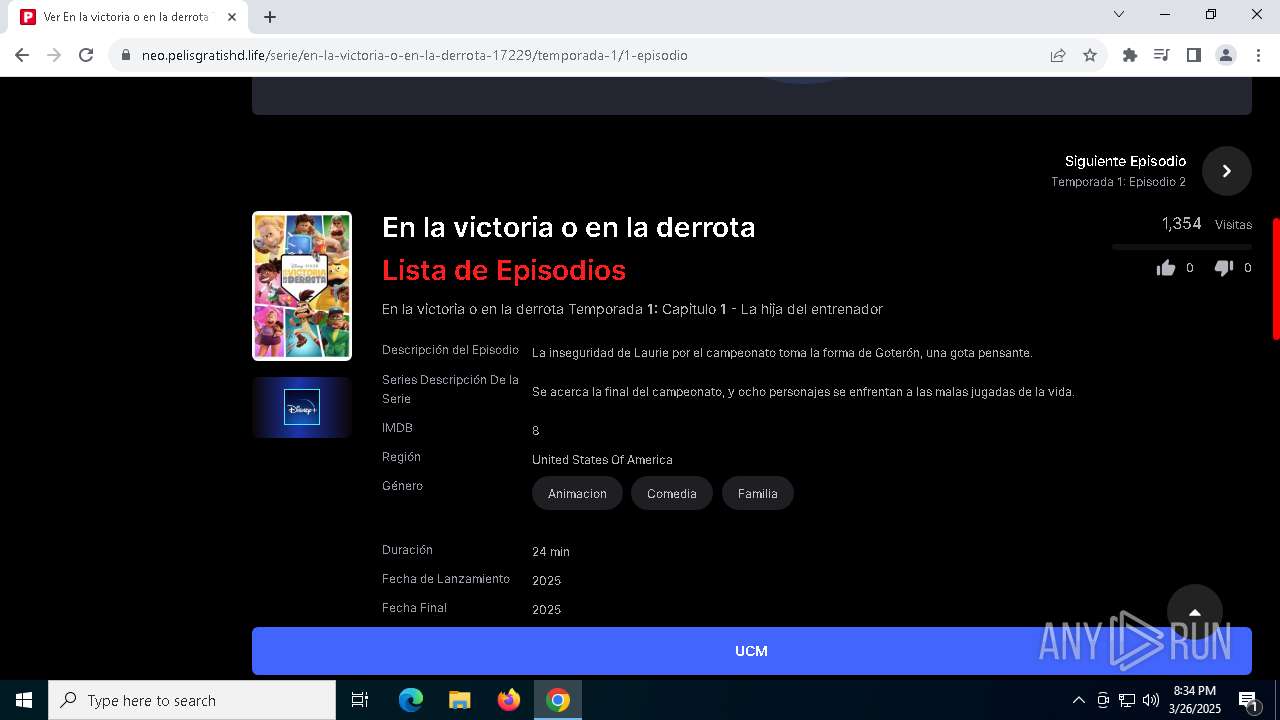Screen dimensions: 1280x720
Task: Select the Familia genre tag
Action: 758,493
